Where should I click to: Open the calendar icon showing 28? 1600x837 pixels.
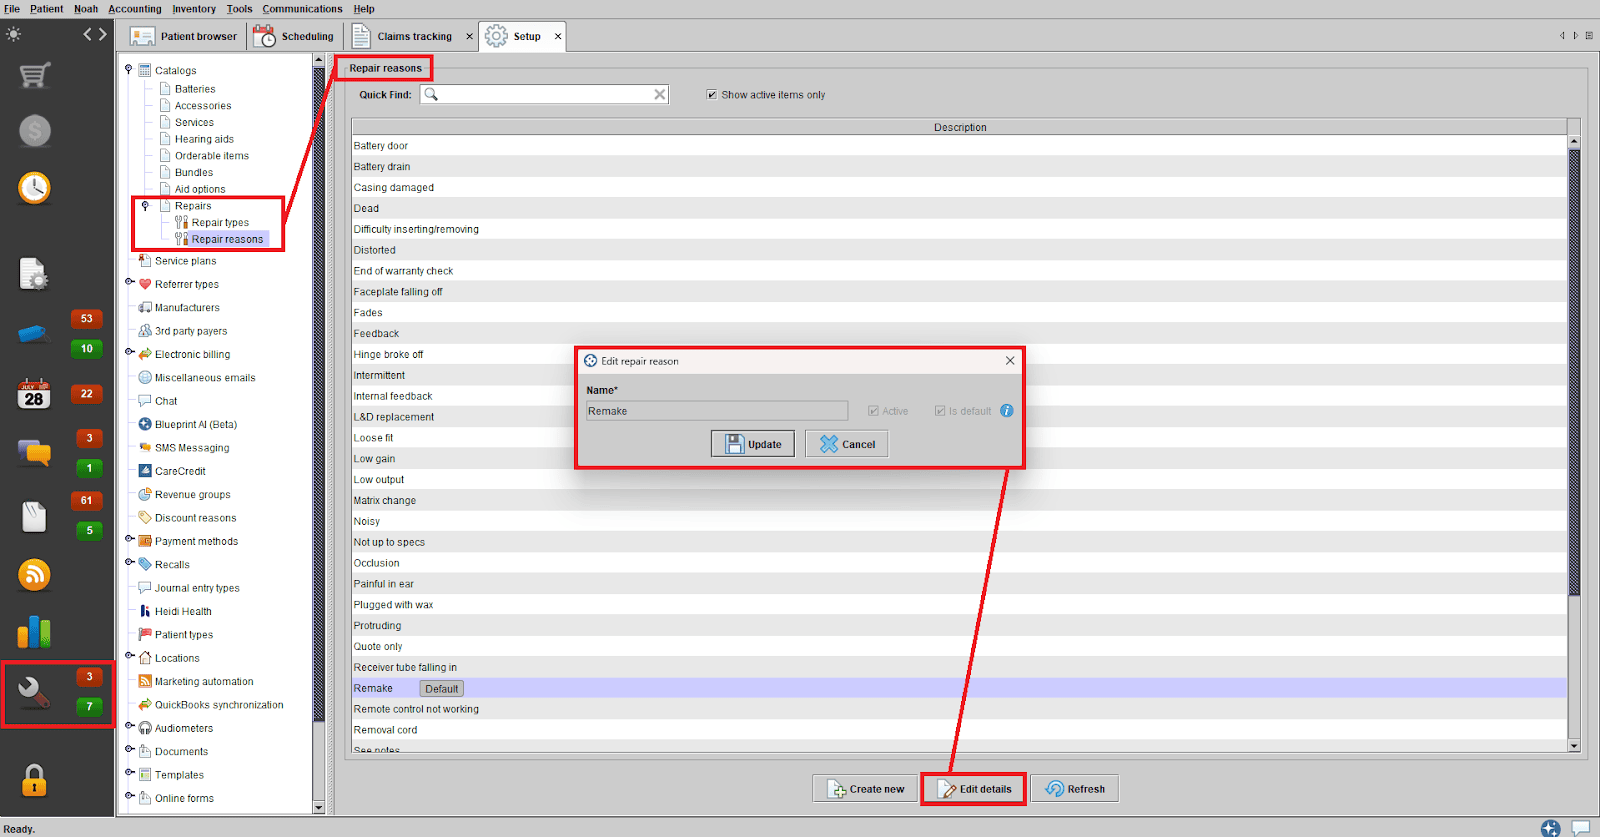point(34,395)
